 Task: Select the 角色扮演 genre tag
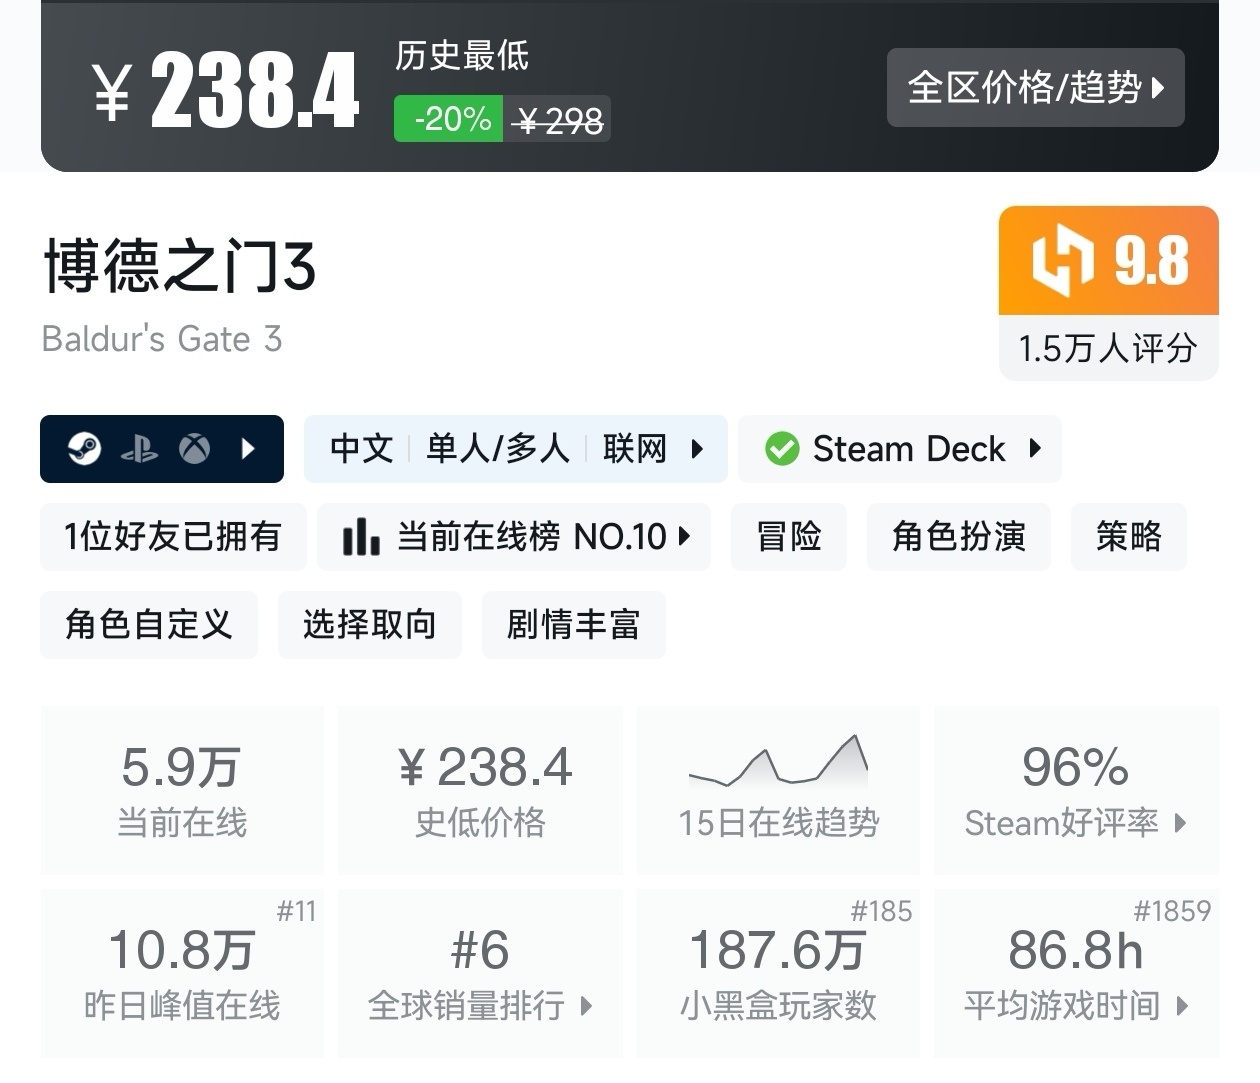959,537
